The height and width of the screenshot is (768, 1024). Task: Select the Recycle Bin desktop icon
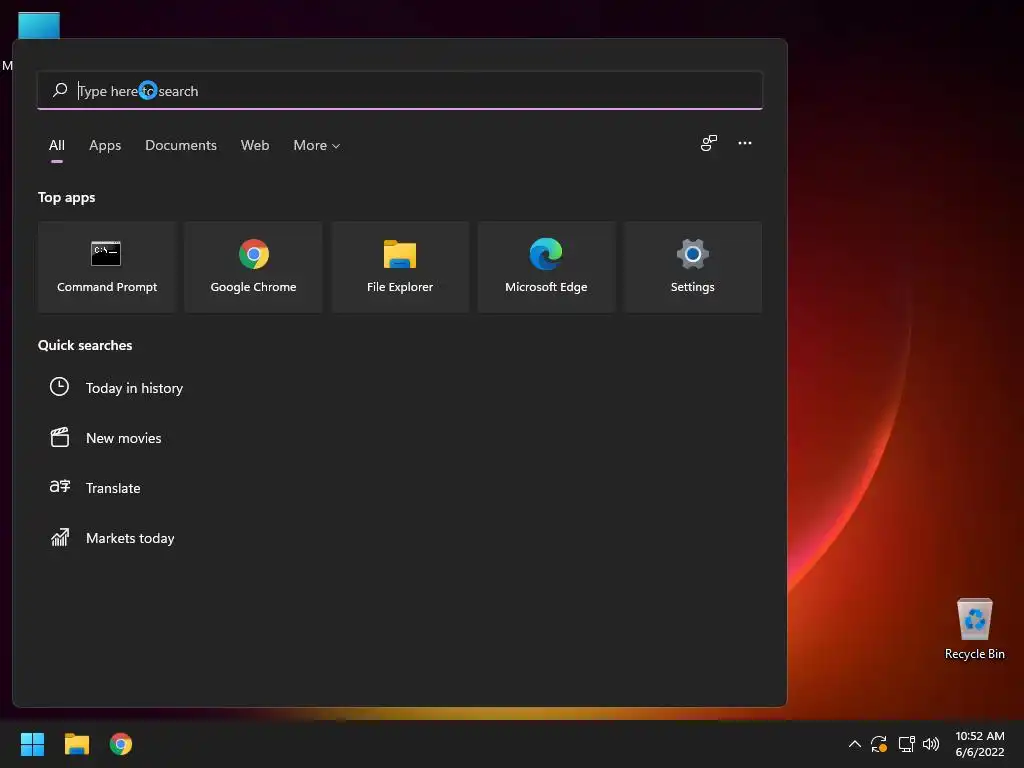click(x=974, y=630)
